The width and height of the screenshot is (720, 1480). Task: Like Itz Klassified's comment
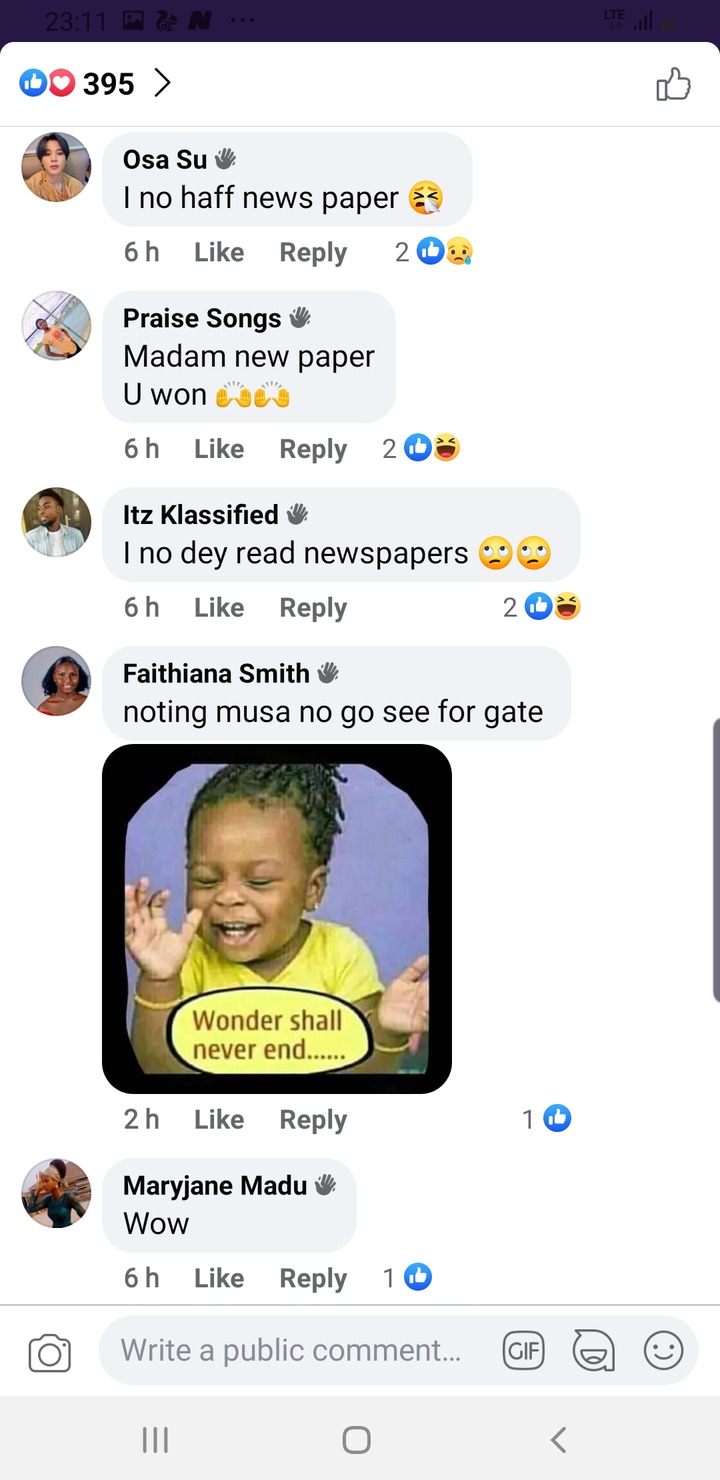pyautogui.click(x=219, y=607)
